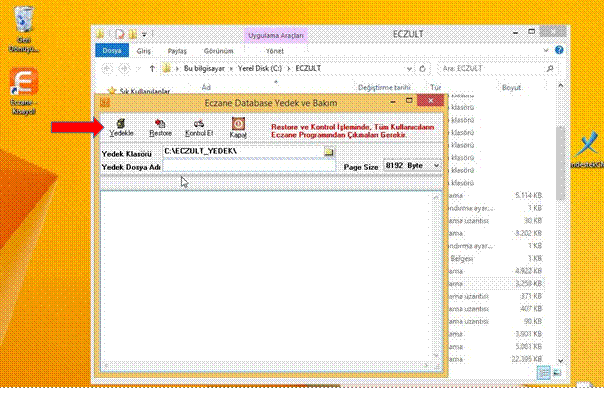Click the Explorer up-arrow navigation icon

(151, 68)
